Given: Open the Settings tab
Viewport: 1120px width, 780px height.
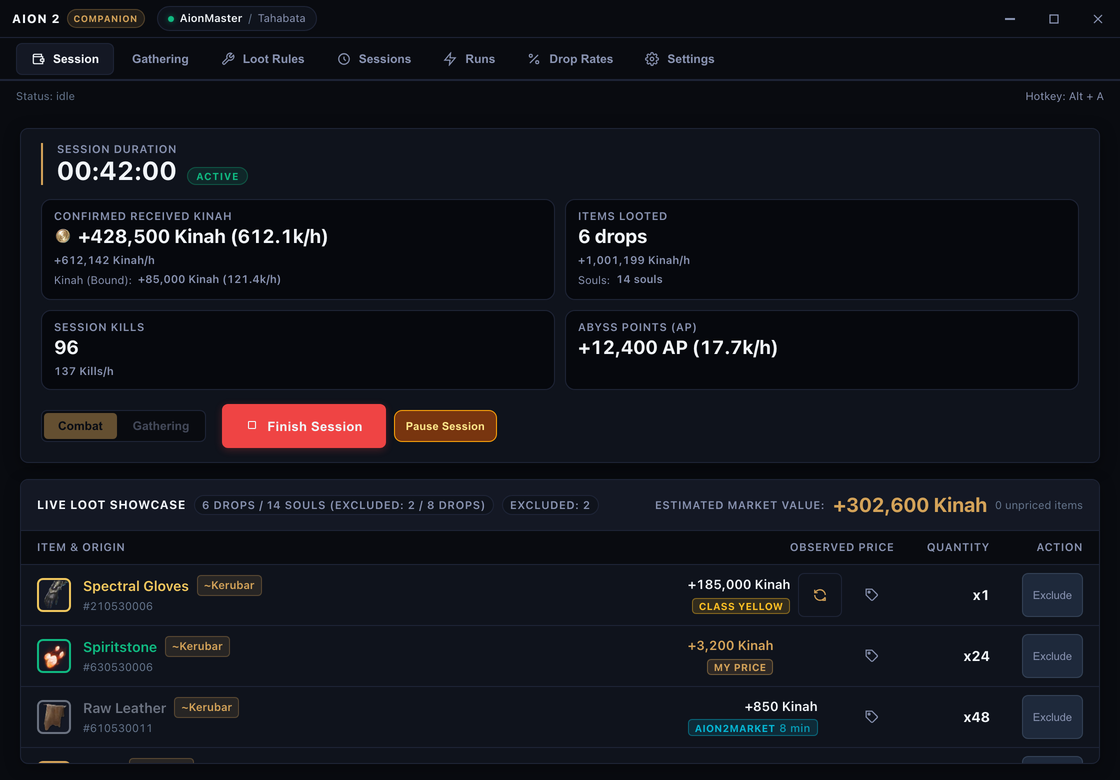Looking at the screenshot, I should [x=679, y=59].
